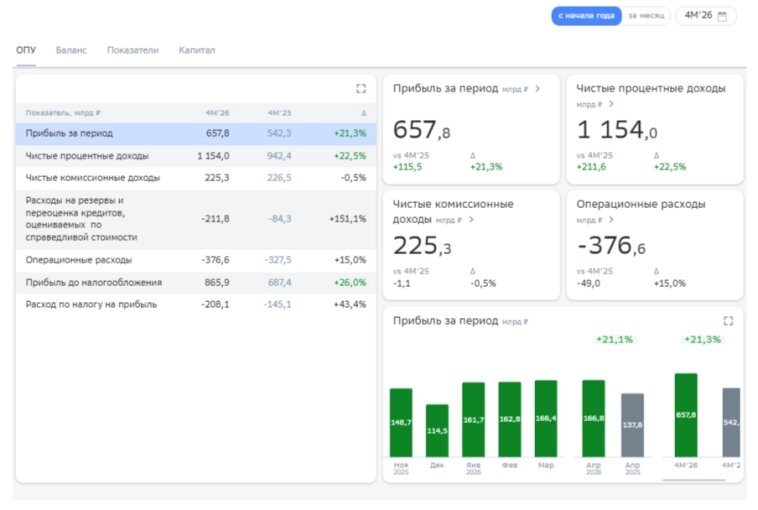Click the 162,8 February bar

pyautogui.click(x=510, y=419)
